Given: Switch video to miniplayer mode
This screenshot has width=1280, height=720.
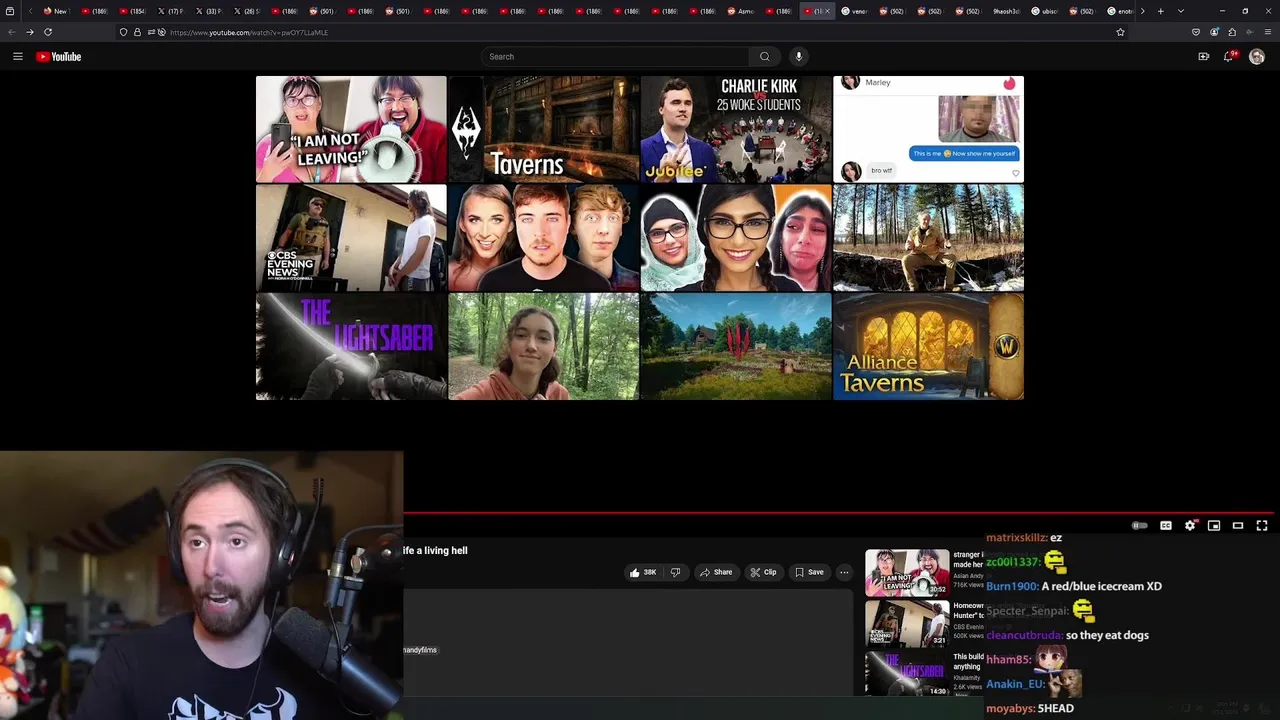Looking at the screenshot, I should [x=1214, y=525].
